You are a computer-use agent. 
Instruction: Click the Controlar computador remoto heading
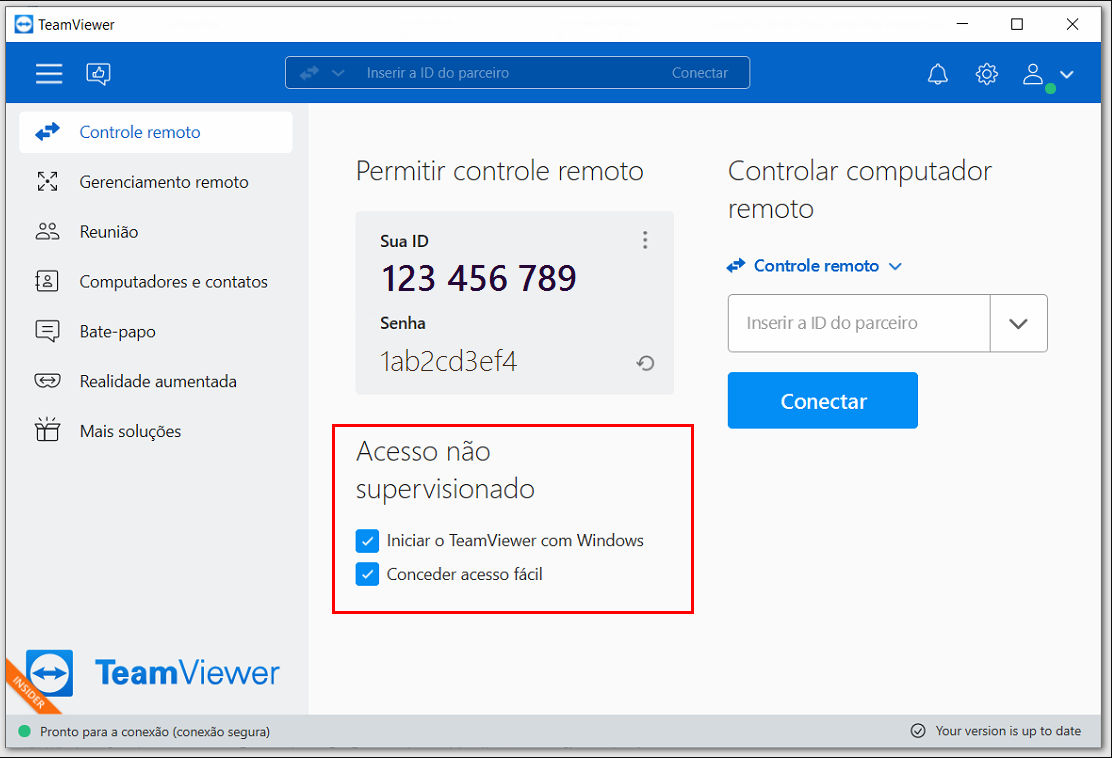pos(860,189)
